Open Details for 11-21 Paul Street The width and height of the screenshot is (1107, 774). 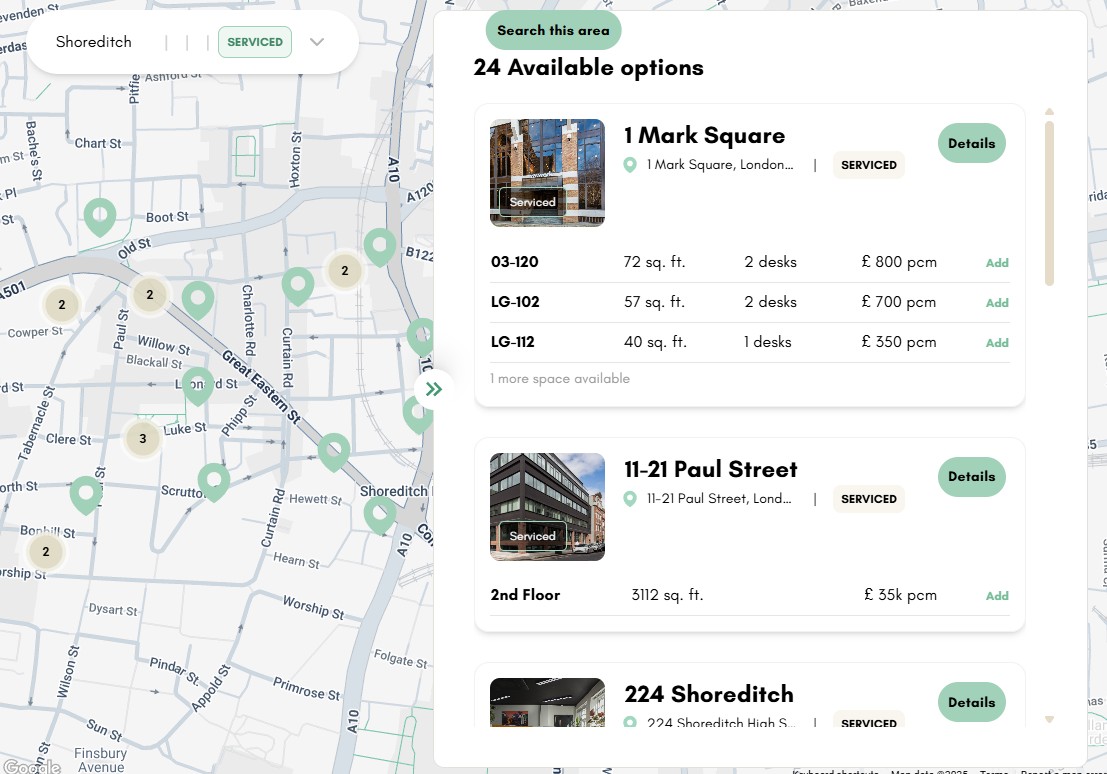tap(971, 477)
